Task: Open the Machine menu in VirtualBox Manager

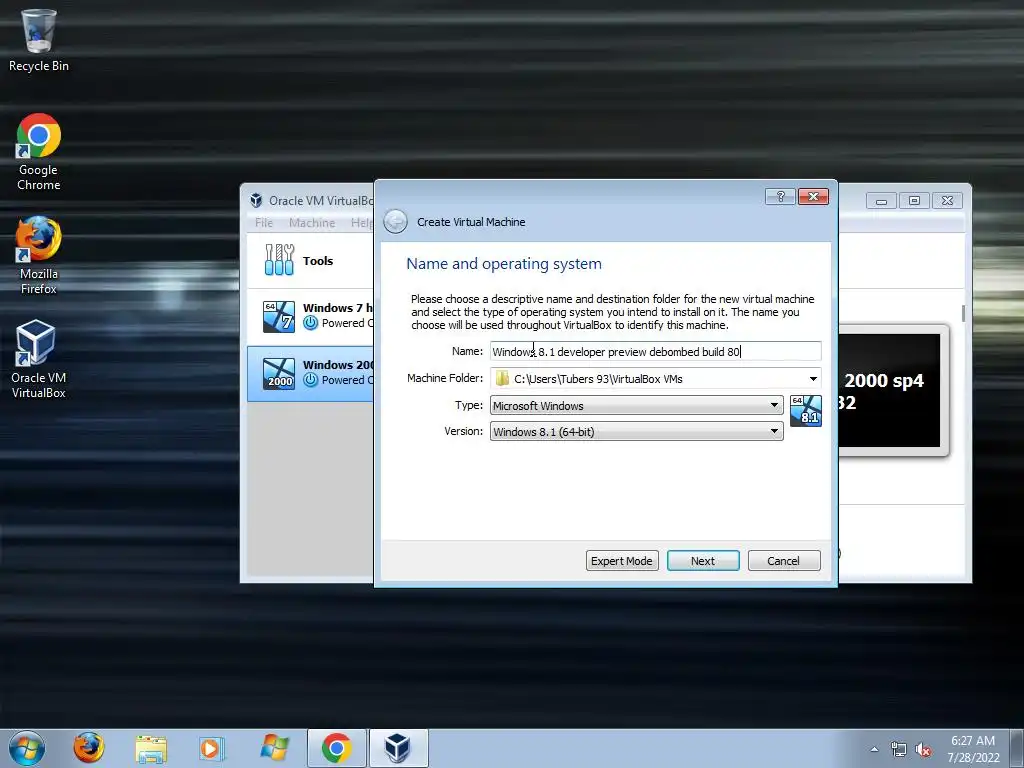Action: click(x=312, y=223)
